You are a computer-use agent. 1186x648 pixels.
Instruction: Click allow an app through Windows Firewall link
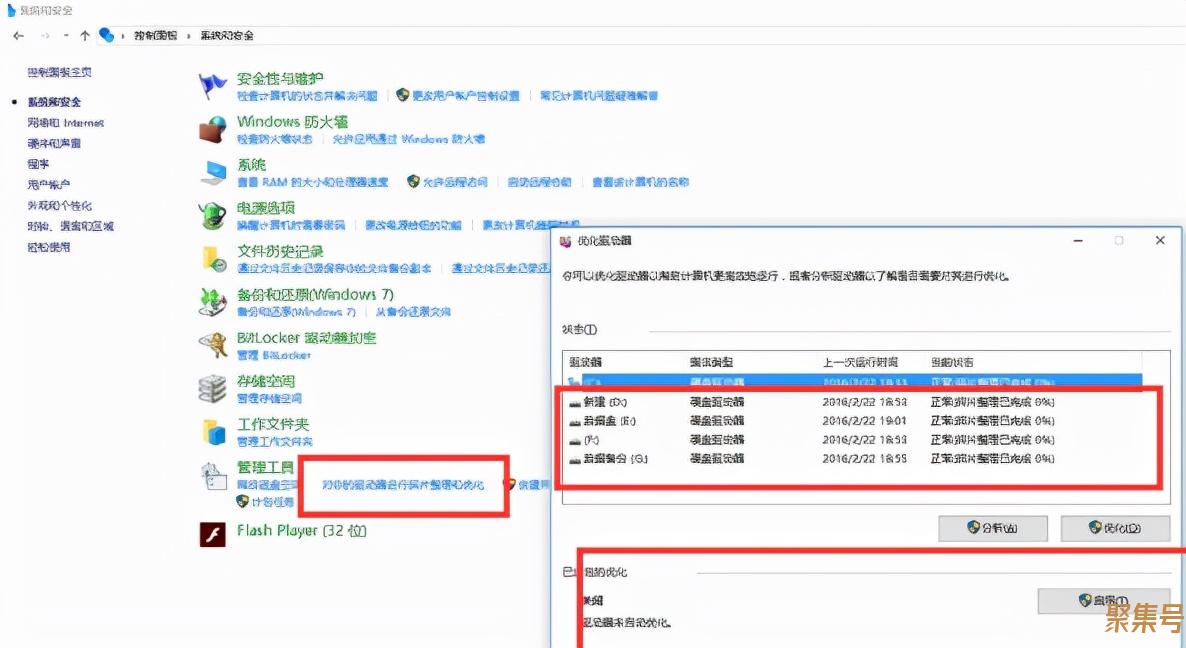408,140
